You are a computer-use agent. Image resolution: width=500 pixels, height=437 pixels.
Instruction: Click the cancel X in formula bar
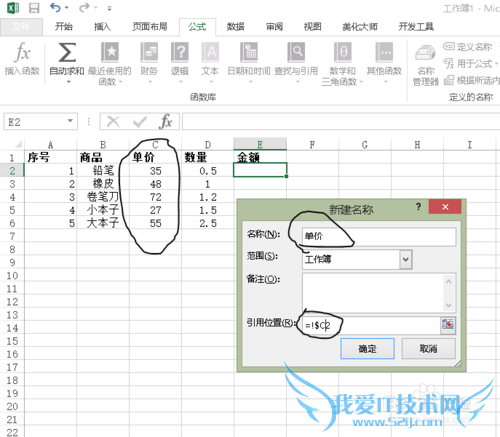(x=113, y=122)
